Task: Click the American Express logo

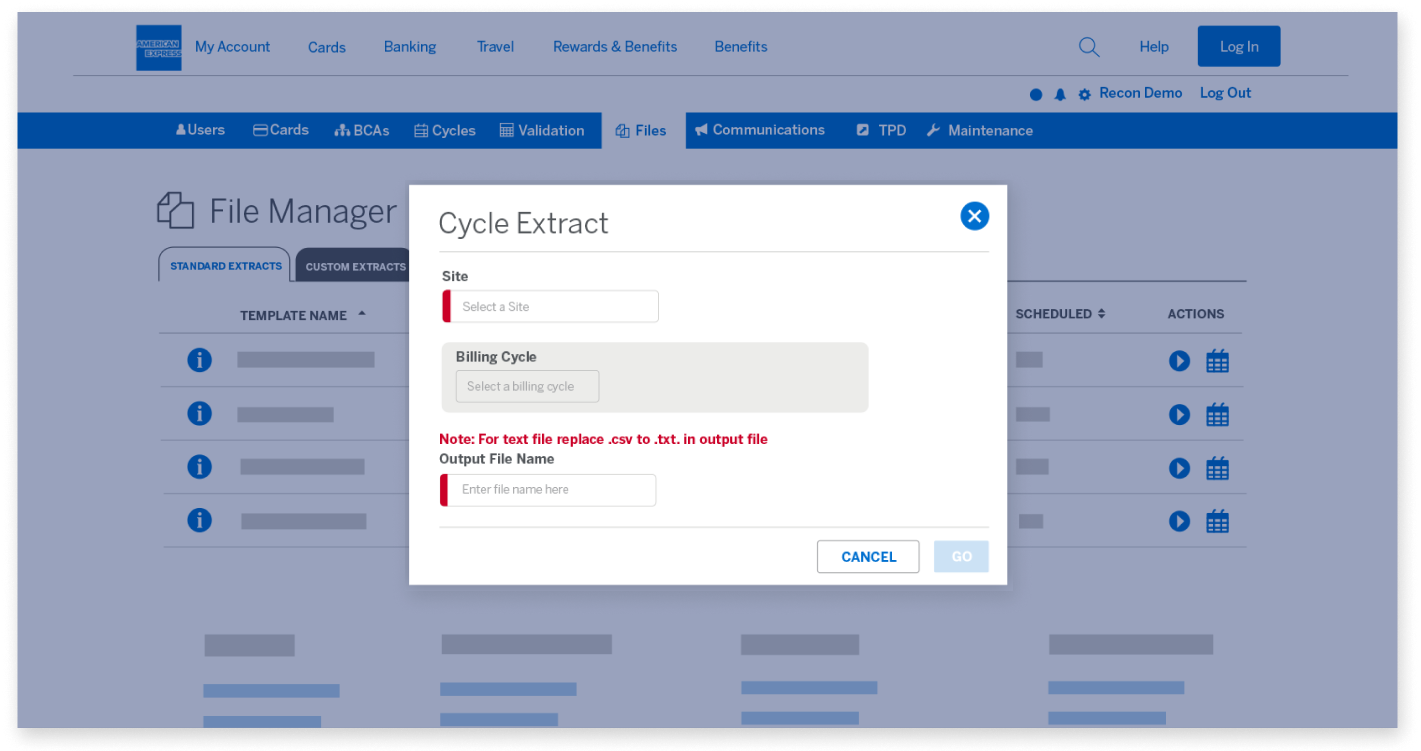Action: (159, 47)
